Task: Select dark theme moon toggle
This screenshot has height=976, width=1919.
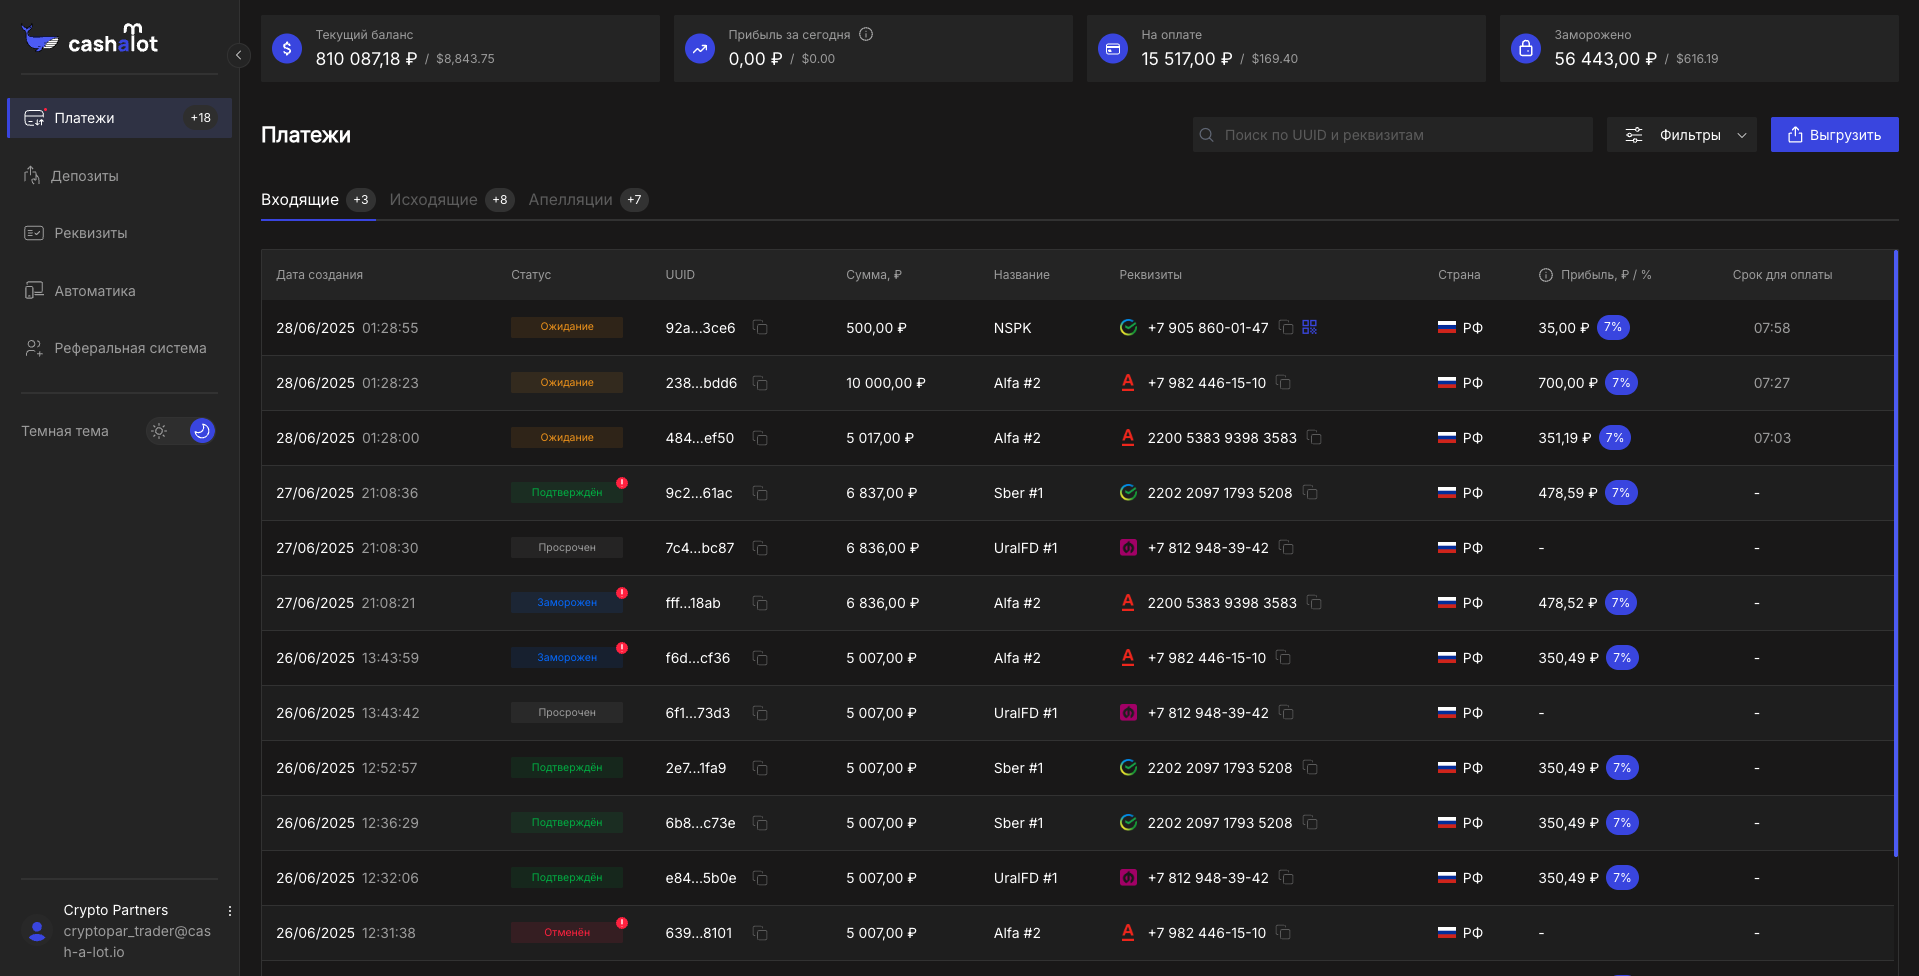Action: pyautogui.click(x=202, y=431)
